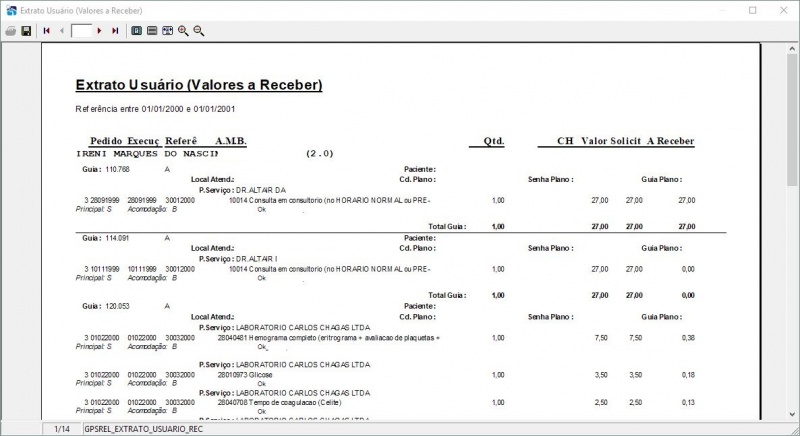Zoom in with the plus magnifier

click(x=183, y=31)
